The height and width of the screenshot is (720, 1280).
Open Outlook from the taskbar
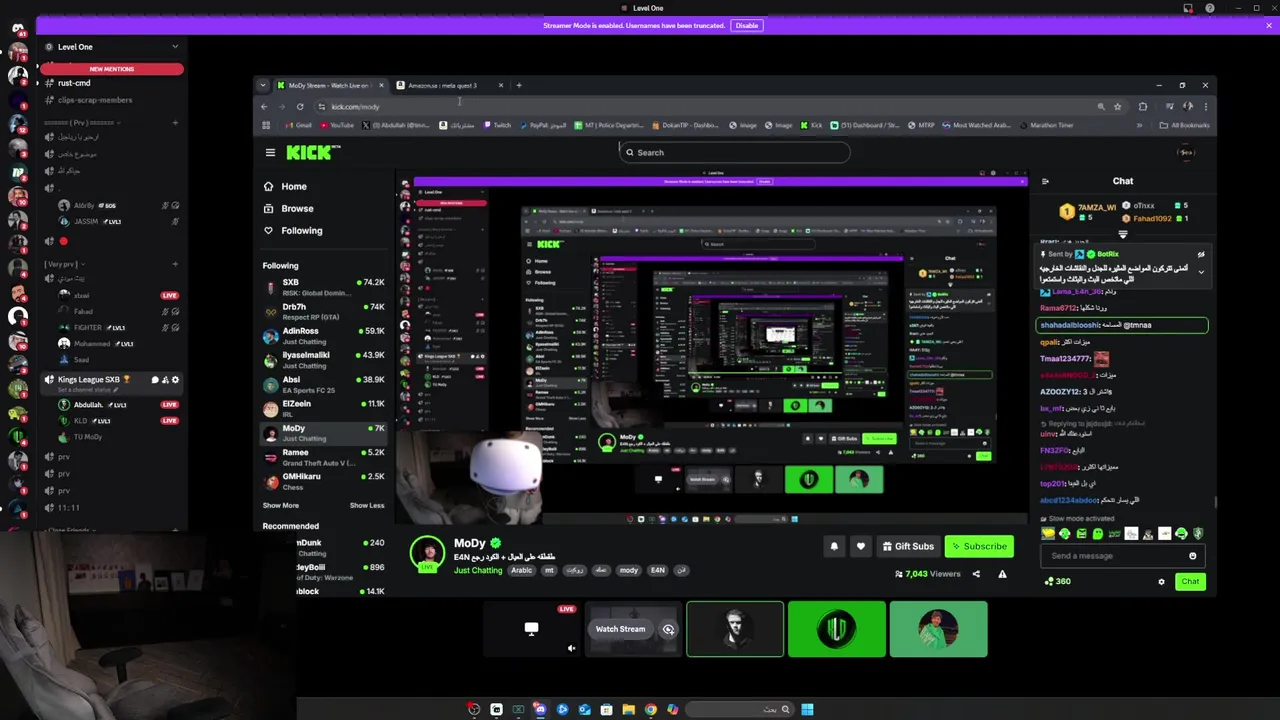pyautogui.click(x=584, y=709)
